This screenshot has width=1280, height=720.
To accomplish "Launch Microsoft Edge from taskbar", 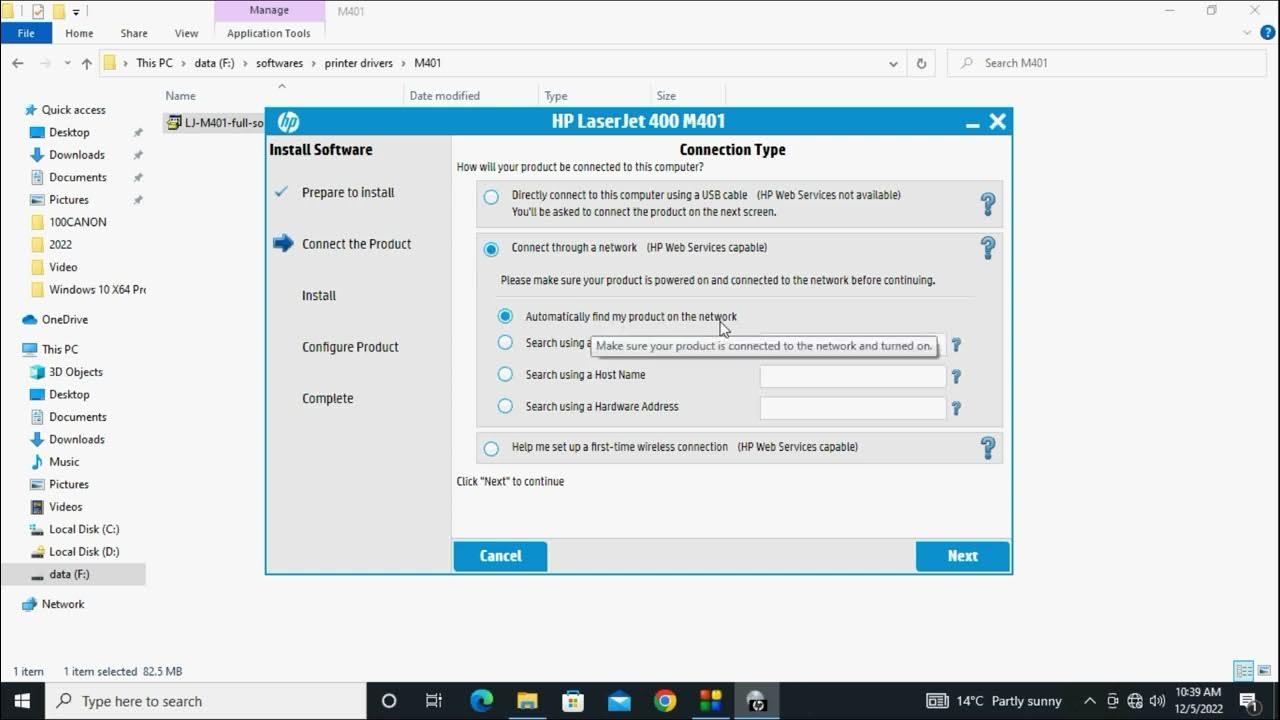I will click(x=482, y=701).
